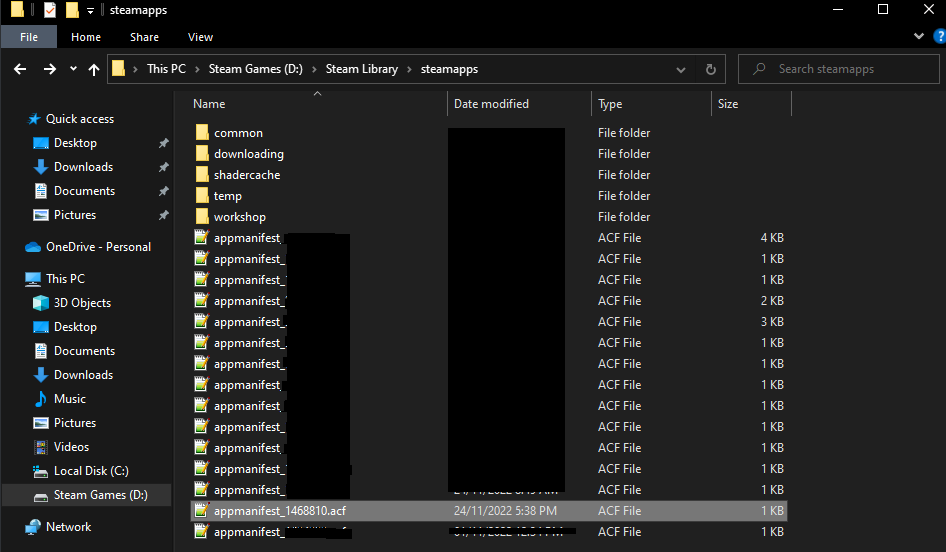Click the Back navigation arrow
Screen dimensions: 946x552
[x=20, y=69]
